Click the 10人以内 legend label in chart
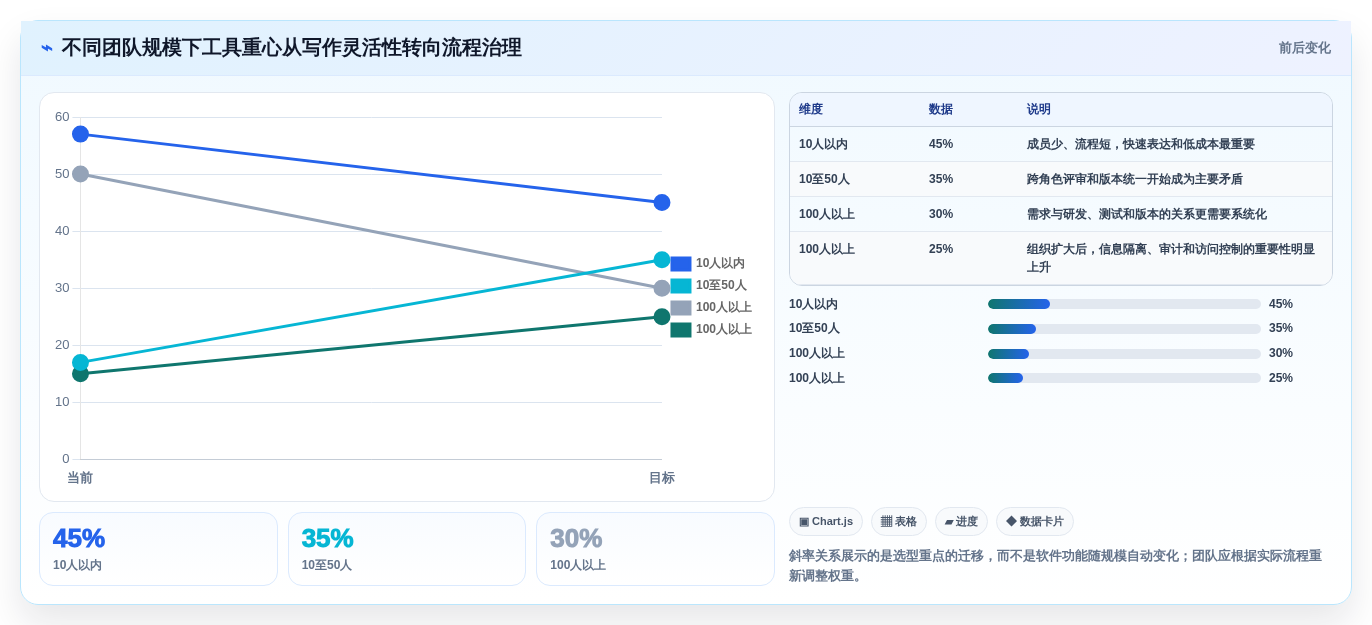The image size is (1372, 625). pos(720,264)
